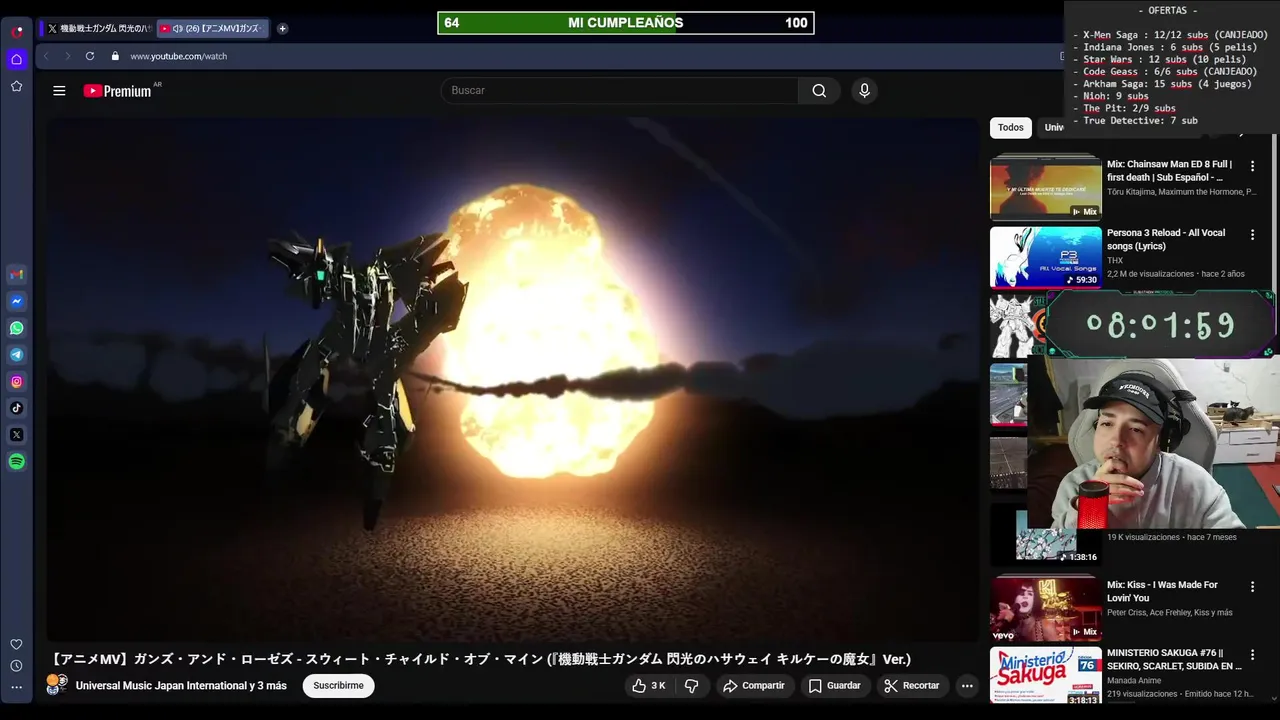Select the Universal filter chip
Image resolution: width=1280 pixels, height=720 pixels.
click(x=1052, y=128)
